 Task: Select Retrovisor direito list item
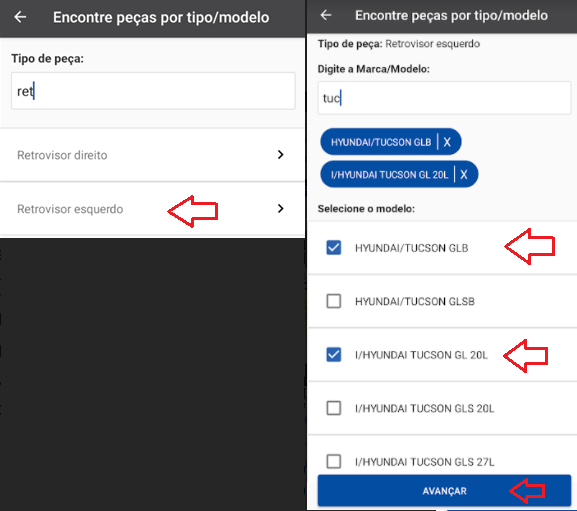click(x=152, y=155)
